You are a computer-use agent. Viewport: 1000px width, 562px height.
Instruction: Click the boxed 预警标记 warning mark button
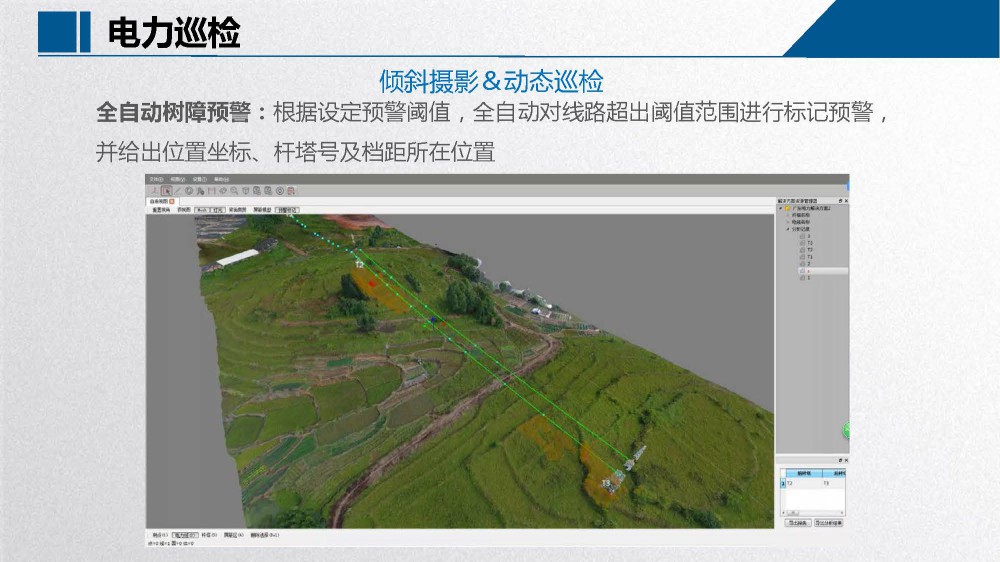coord(287,210)
